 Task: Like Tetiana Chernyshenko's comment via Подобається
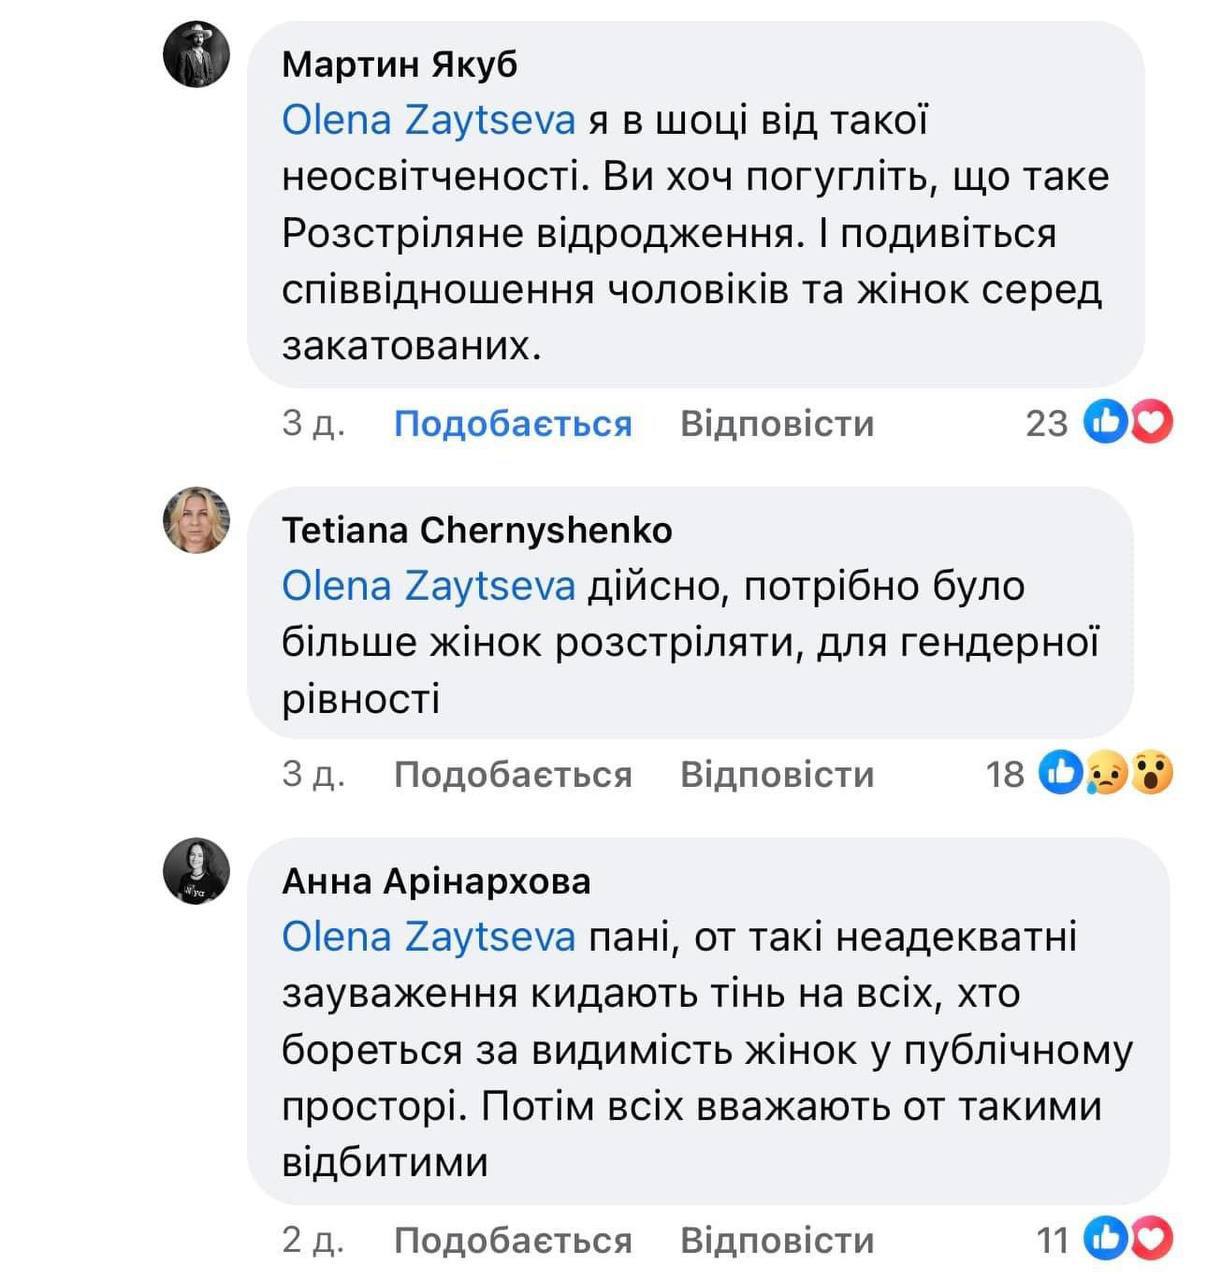(513, 774)
